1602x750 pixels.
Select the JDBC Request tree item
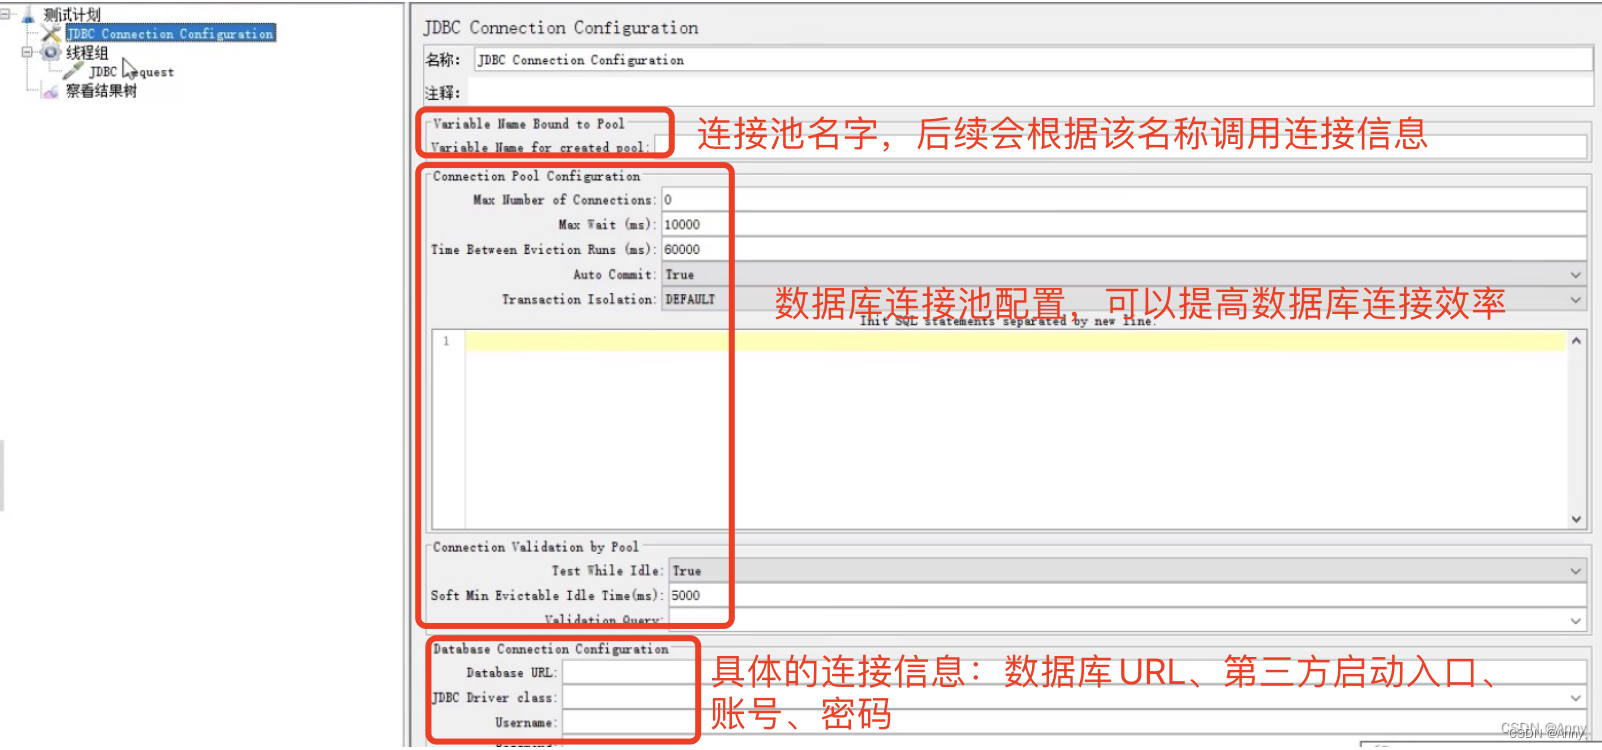(131, 72)
